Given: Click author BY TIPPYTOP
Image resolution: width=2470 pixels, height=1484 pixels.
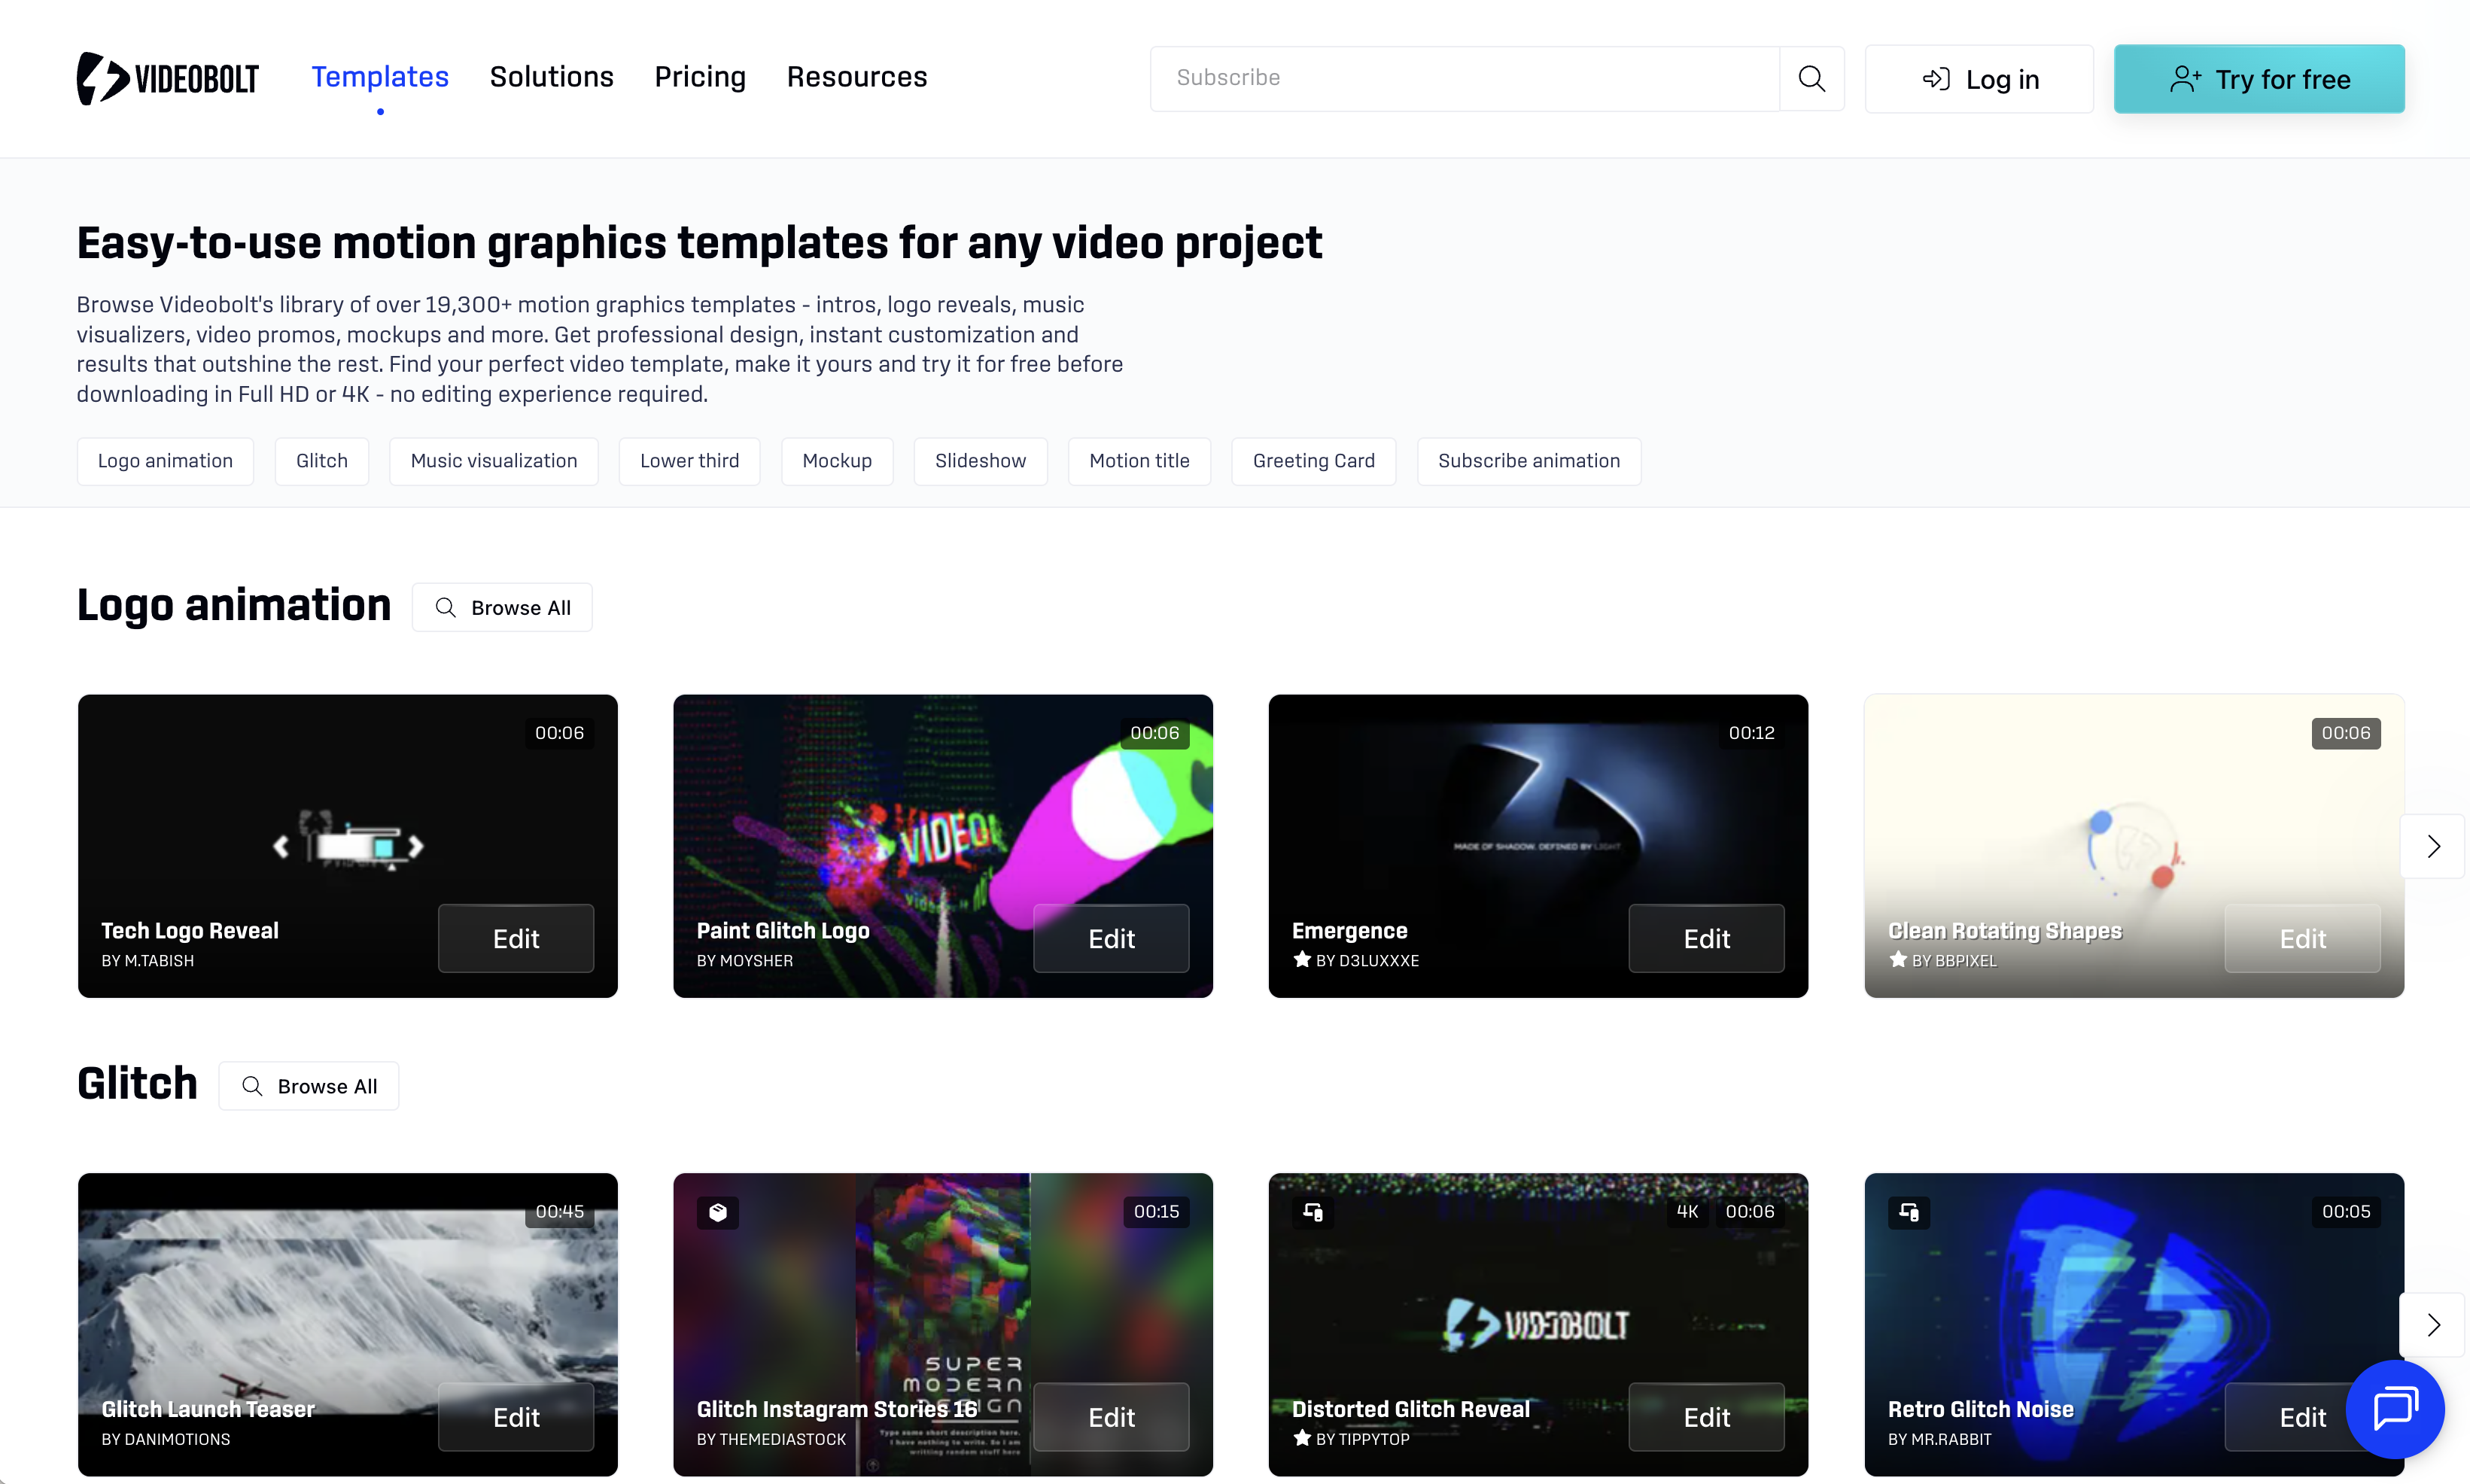Looking at the screenshot, I should [1363, 1440].
